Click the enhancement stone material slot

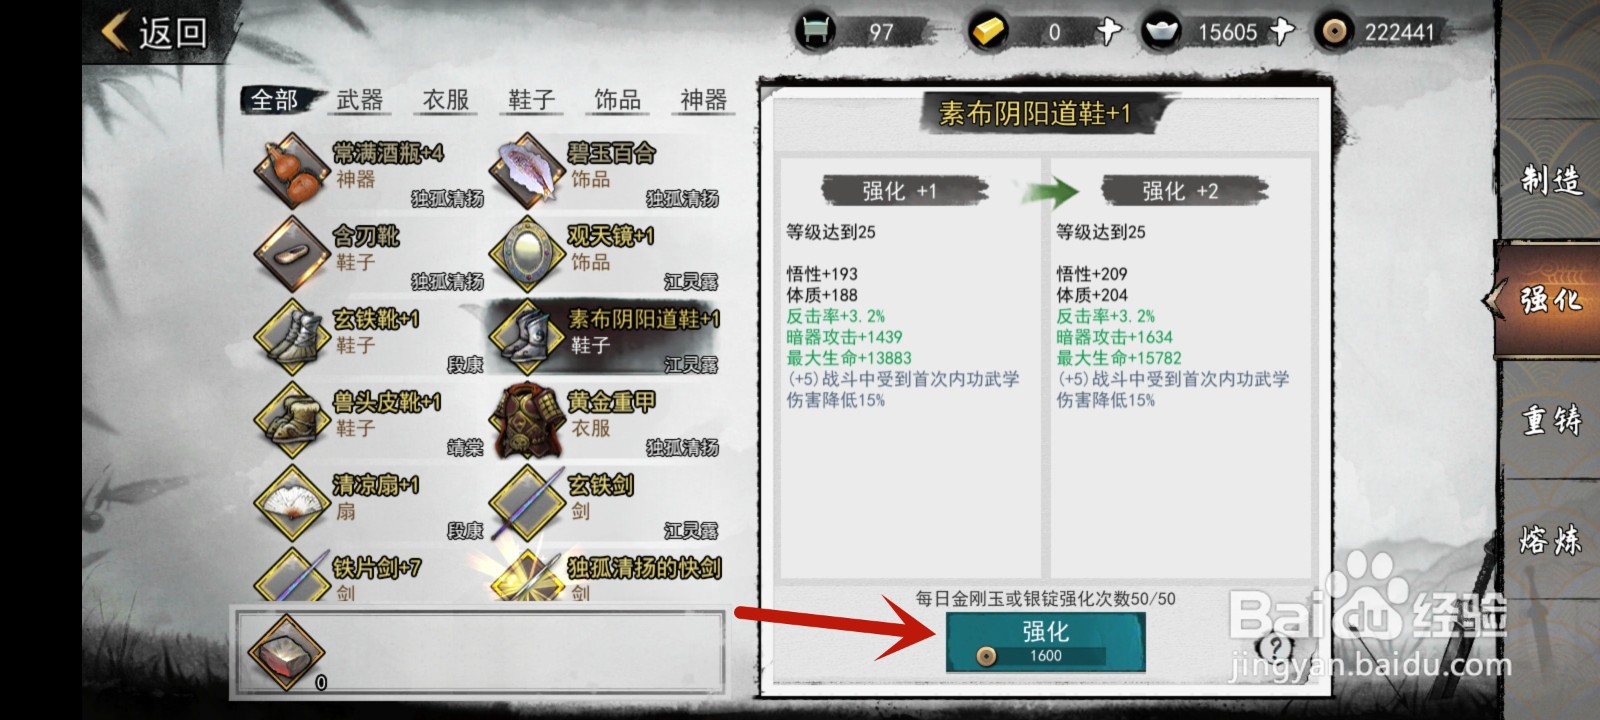(x=287, y=653)
